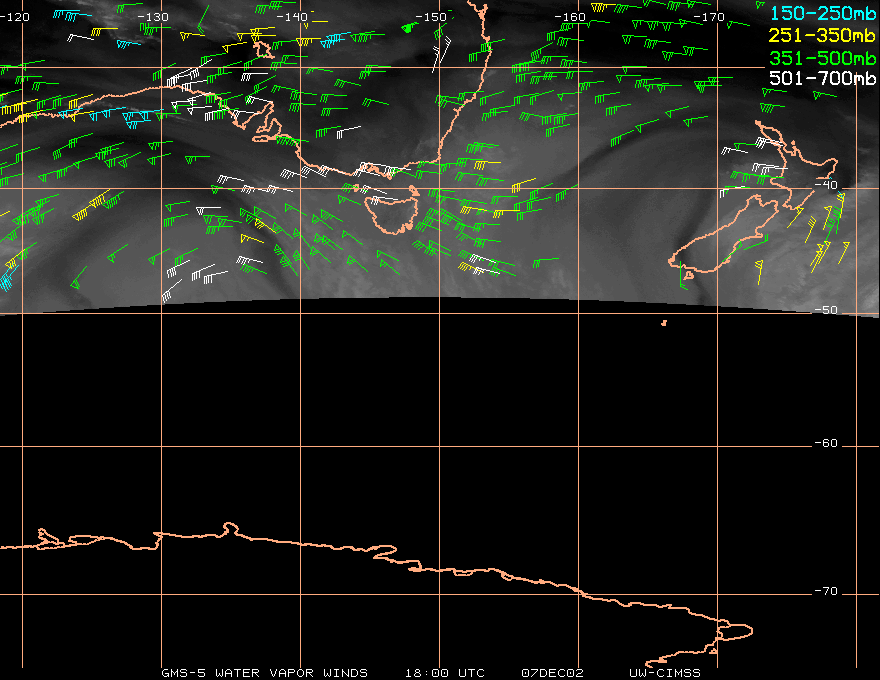
Task: Click the -170 longitude label
Action: pyautogui.click(x=709, y=17)
